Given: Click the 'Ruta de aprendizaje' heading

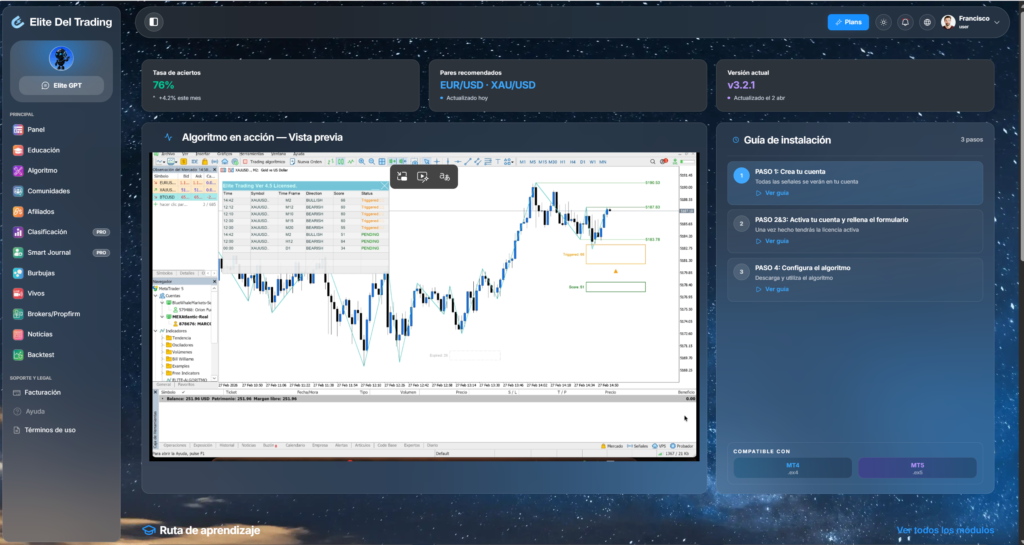Looking at the screenshot, I should (x=210, y=531).
